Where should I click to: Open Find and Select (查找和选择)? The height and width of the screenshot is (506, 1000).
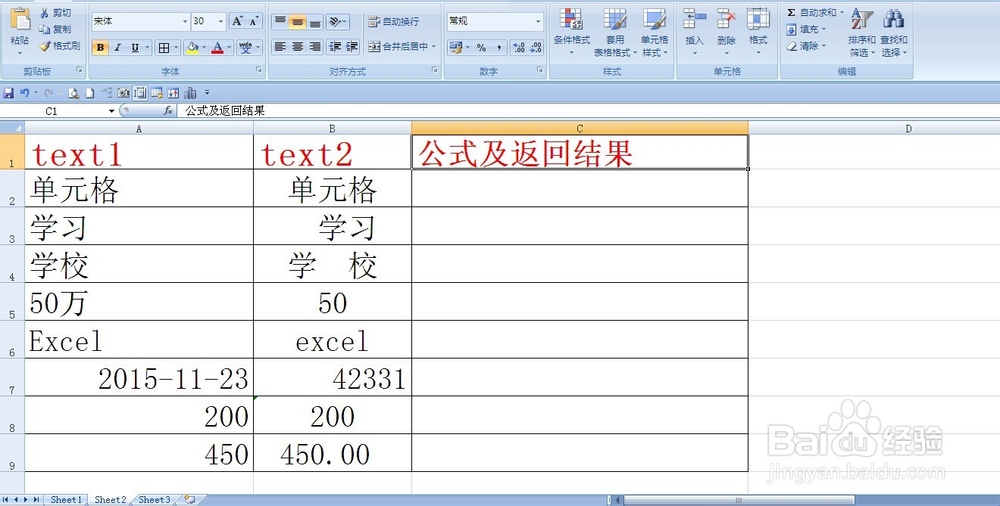click(x=893, y=32)
